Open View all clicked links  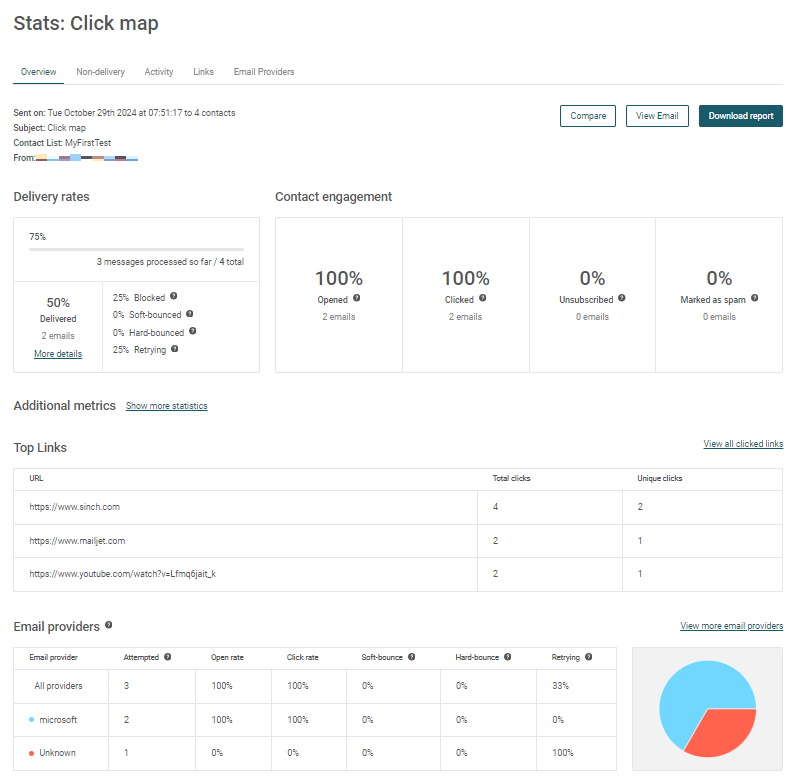[x=743, y=444]
